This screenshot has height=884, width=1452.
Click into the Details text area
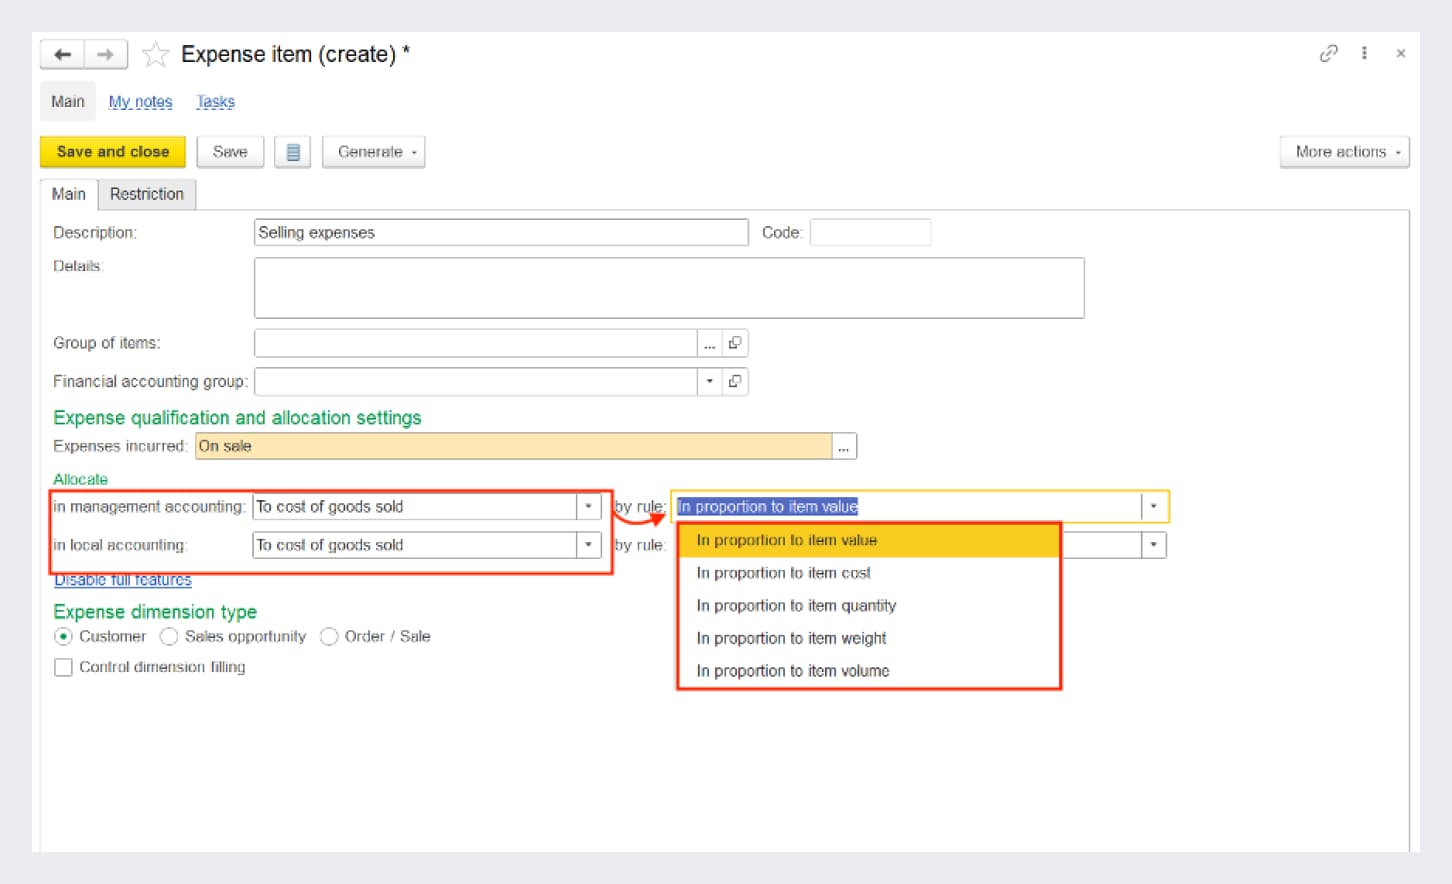[668, 288]
